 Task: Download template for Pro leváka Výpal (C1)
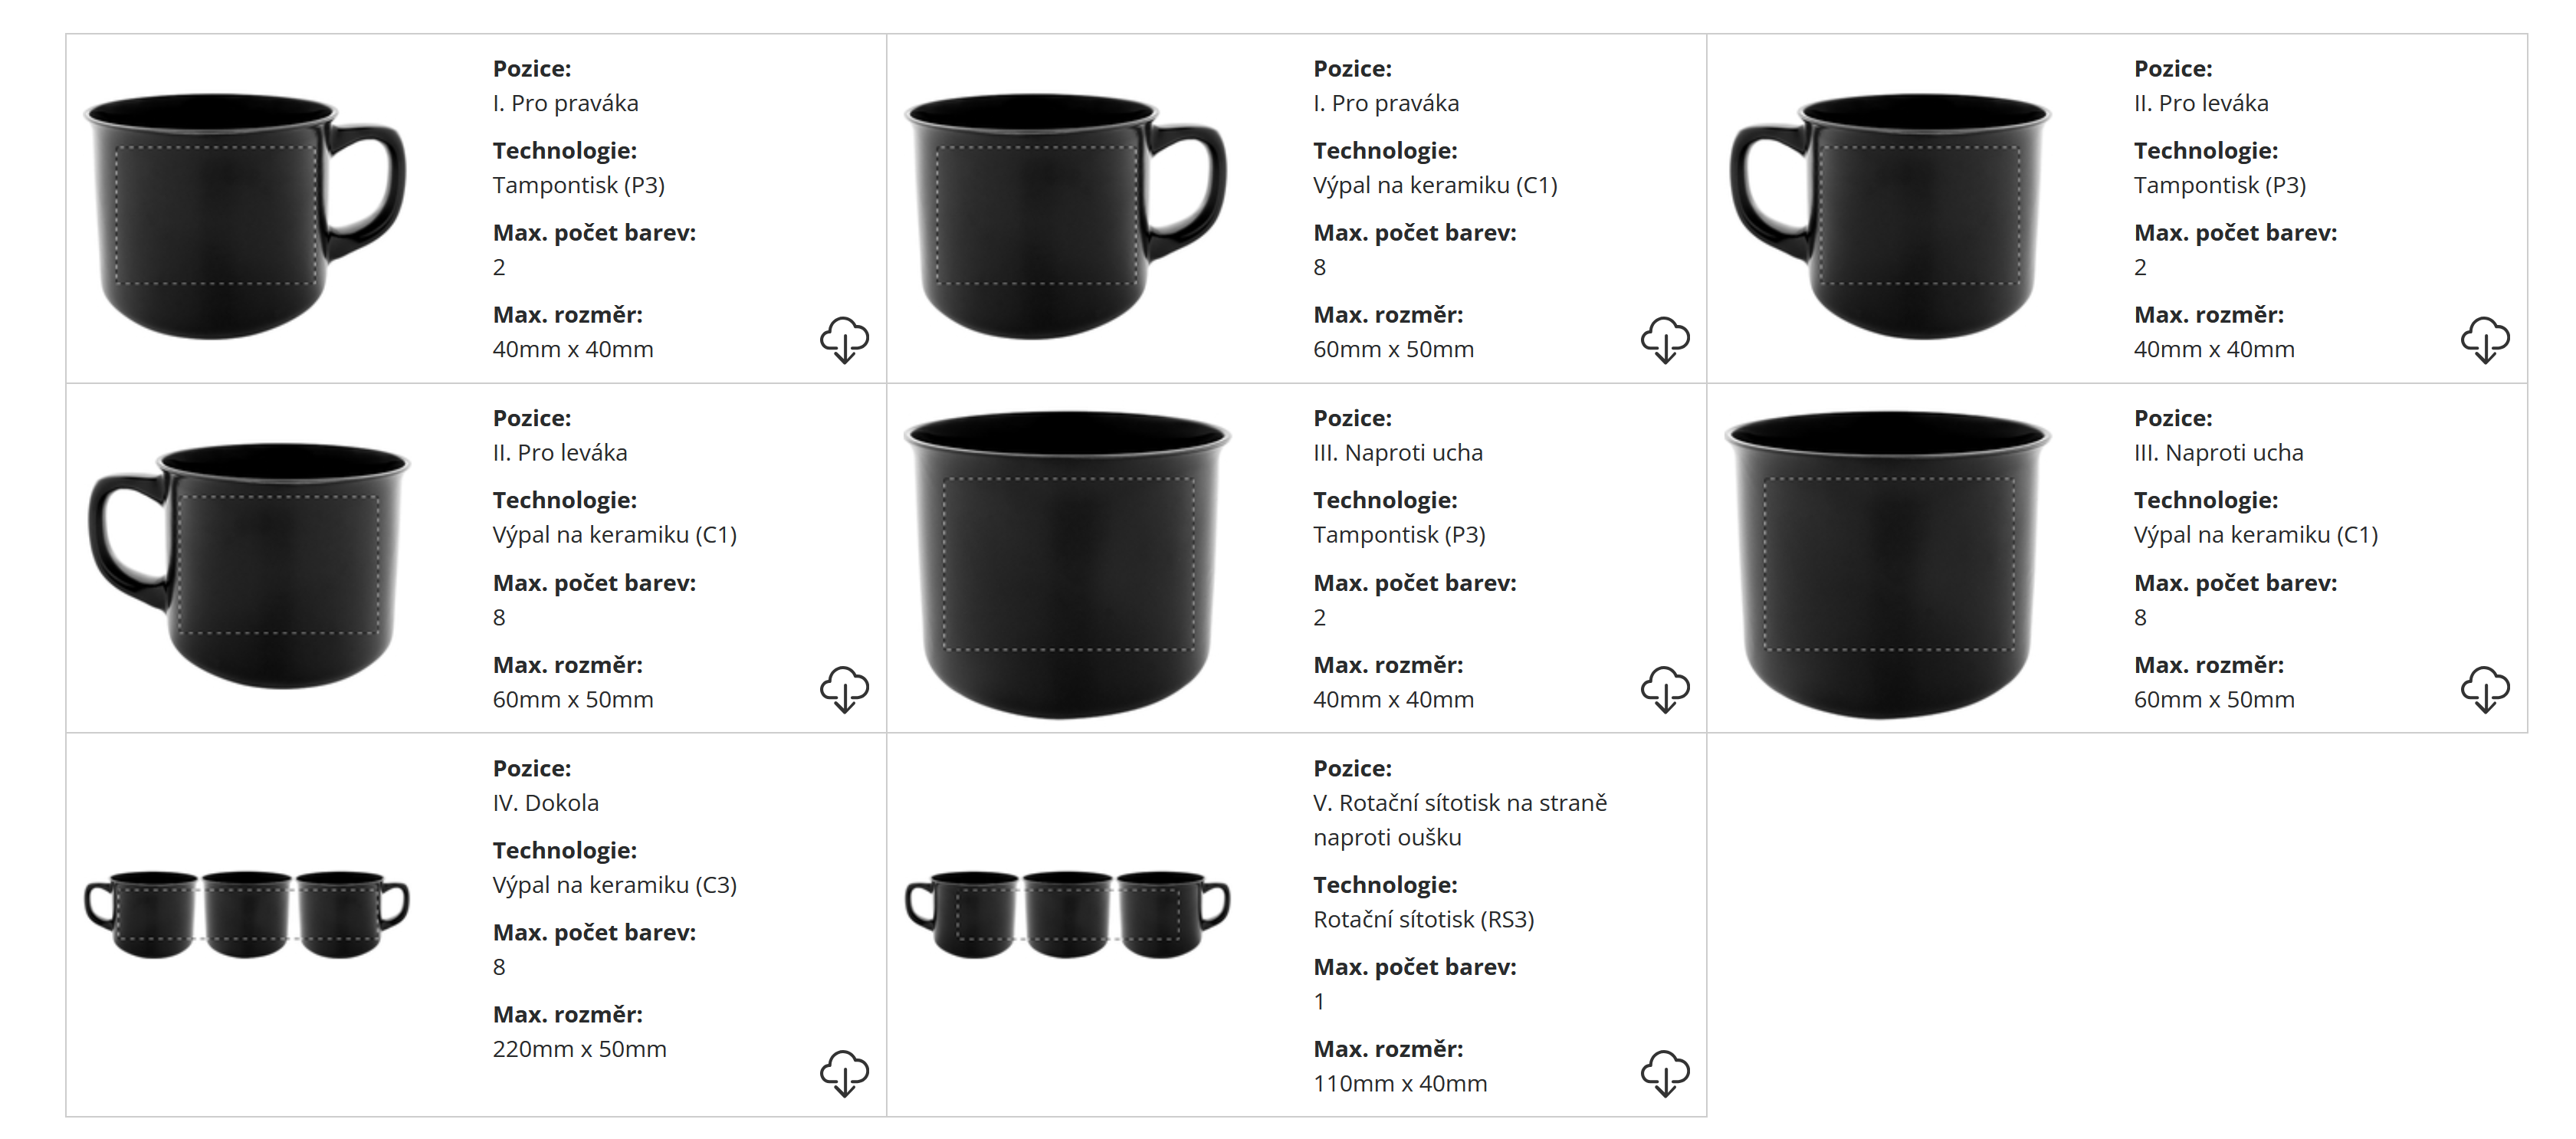coord(844,689)
